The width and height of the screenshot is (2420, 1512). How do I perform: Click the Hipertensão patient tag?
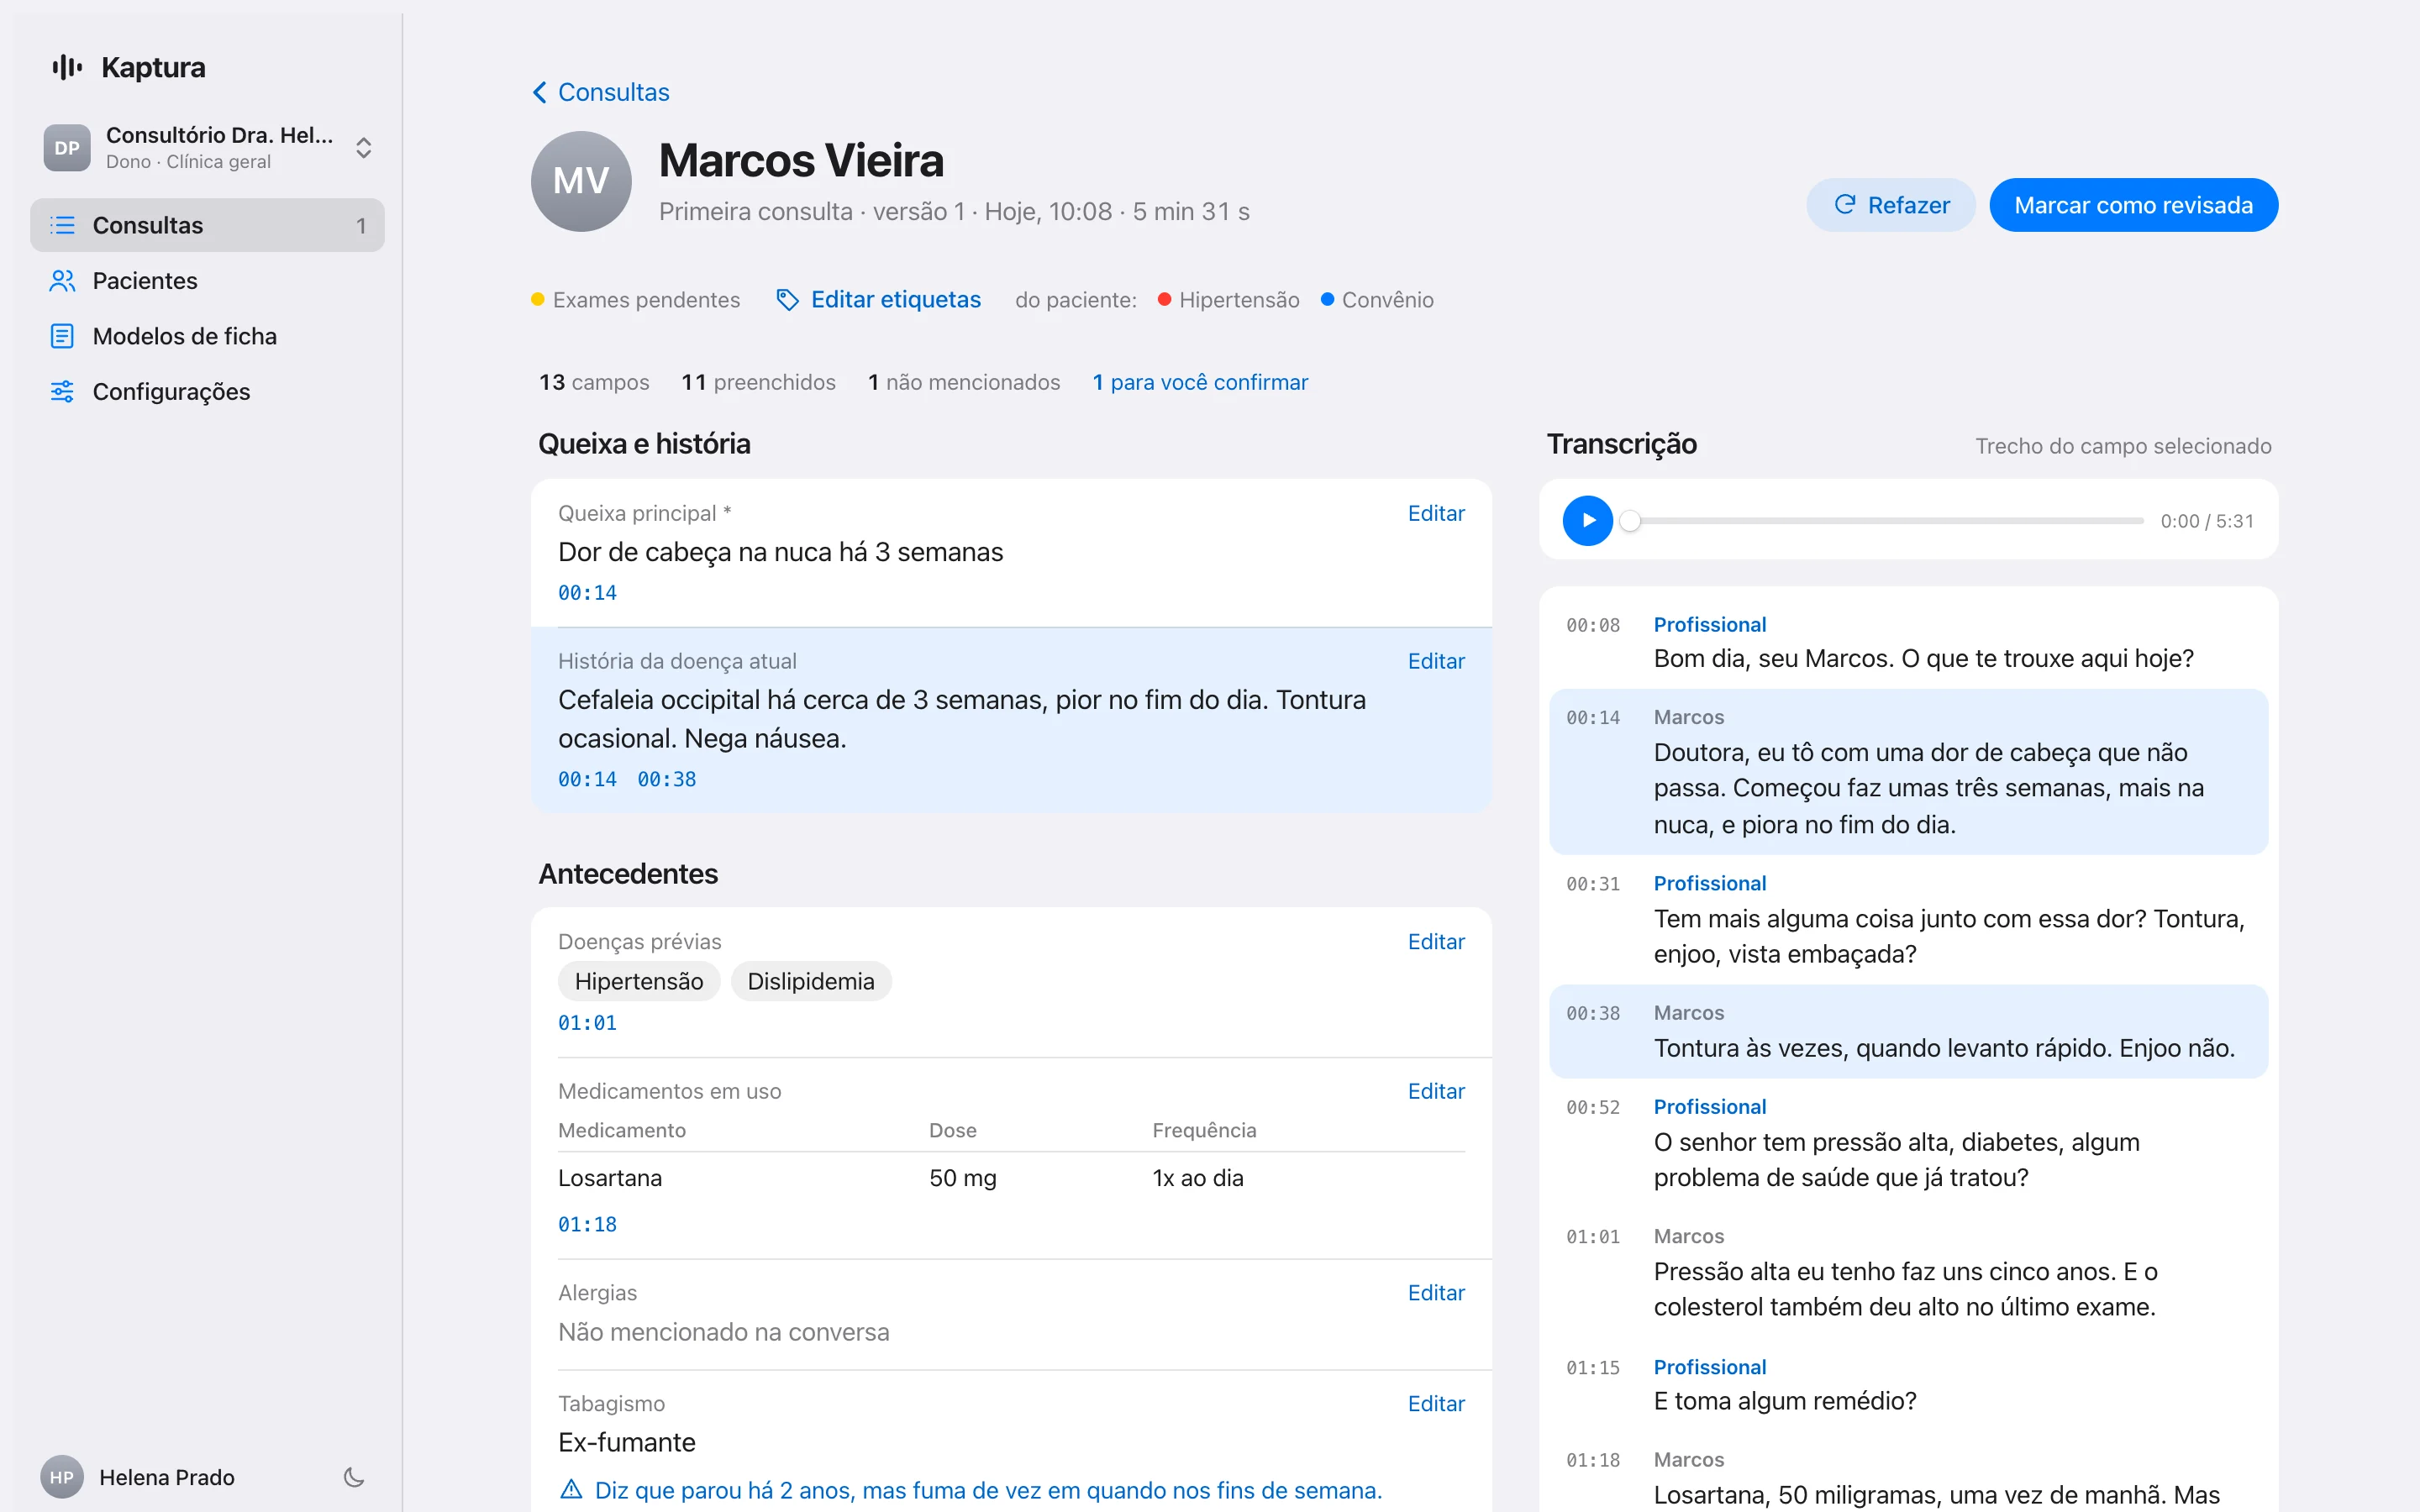tap(1228, 300)
